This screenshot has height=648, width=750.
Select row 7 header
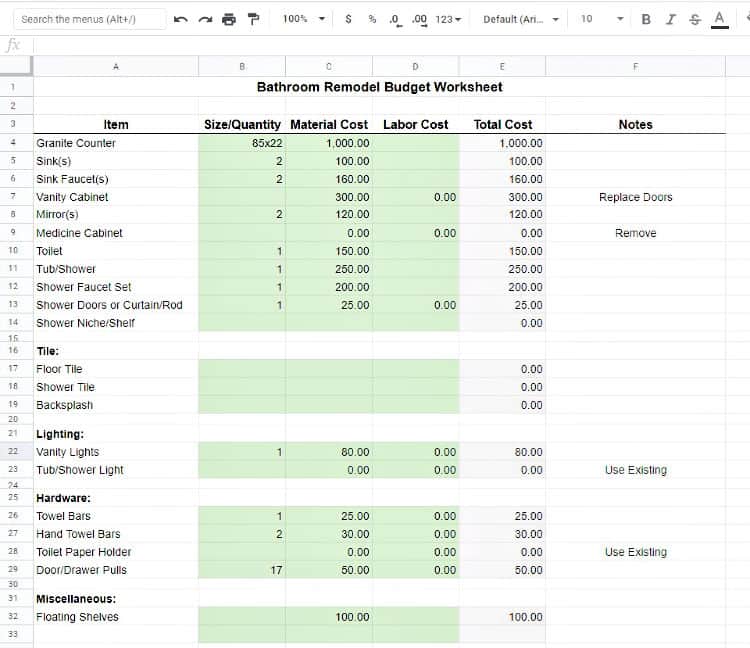coord(14,197)
